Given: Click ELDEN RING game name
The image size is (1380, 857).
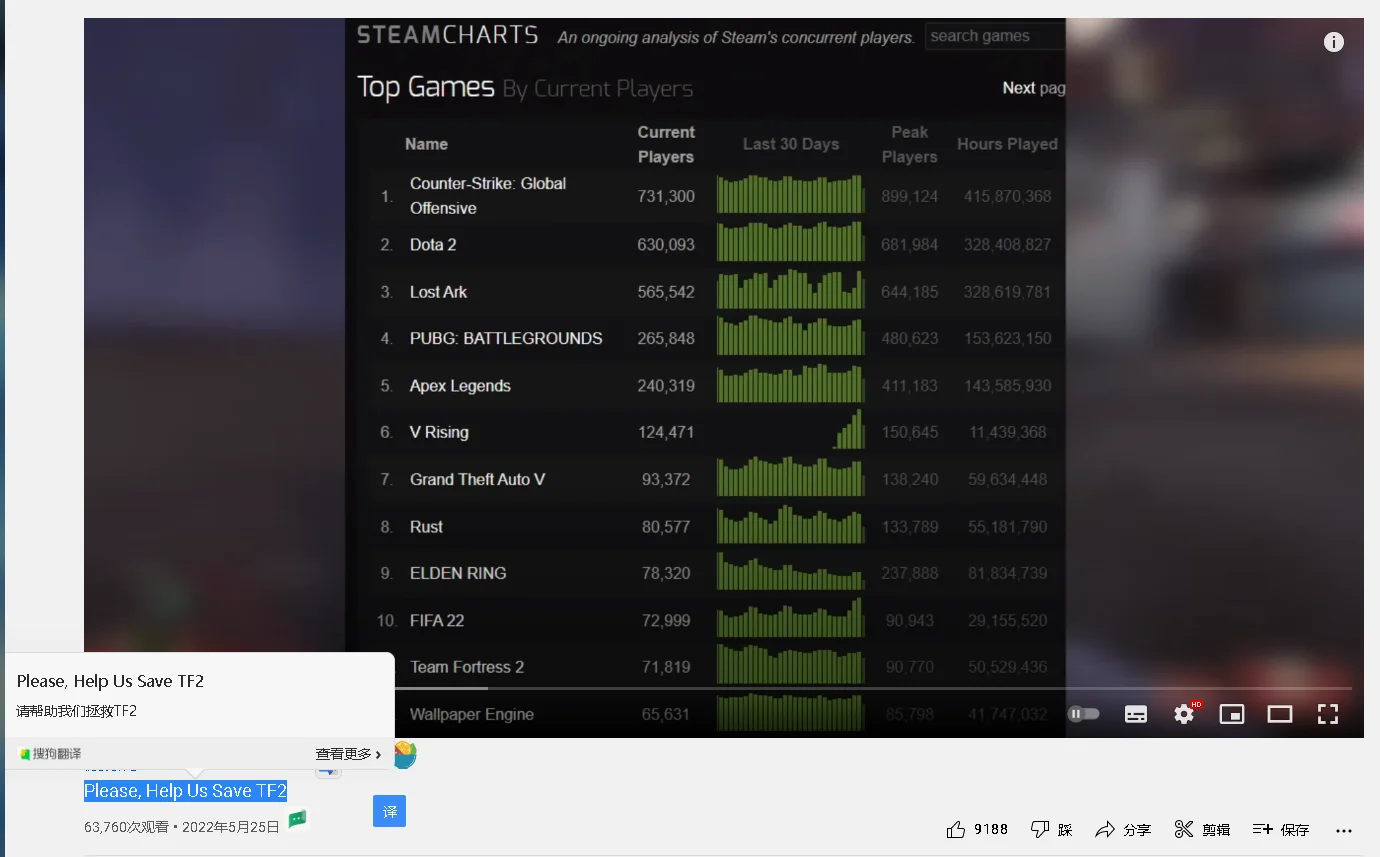Looking at the screenshot, I should [458, 573].
